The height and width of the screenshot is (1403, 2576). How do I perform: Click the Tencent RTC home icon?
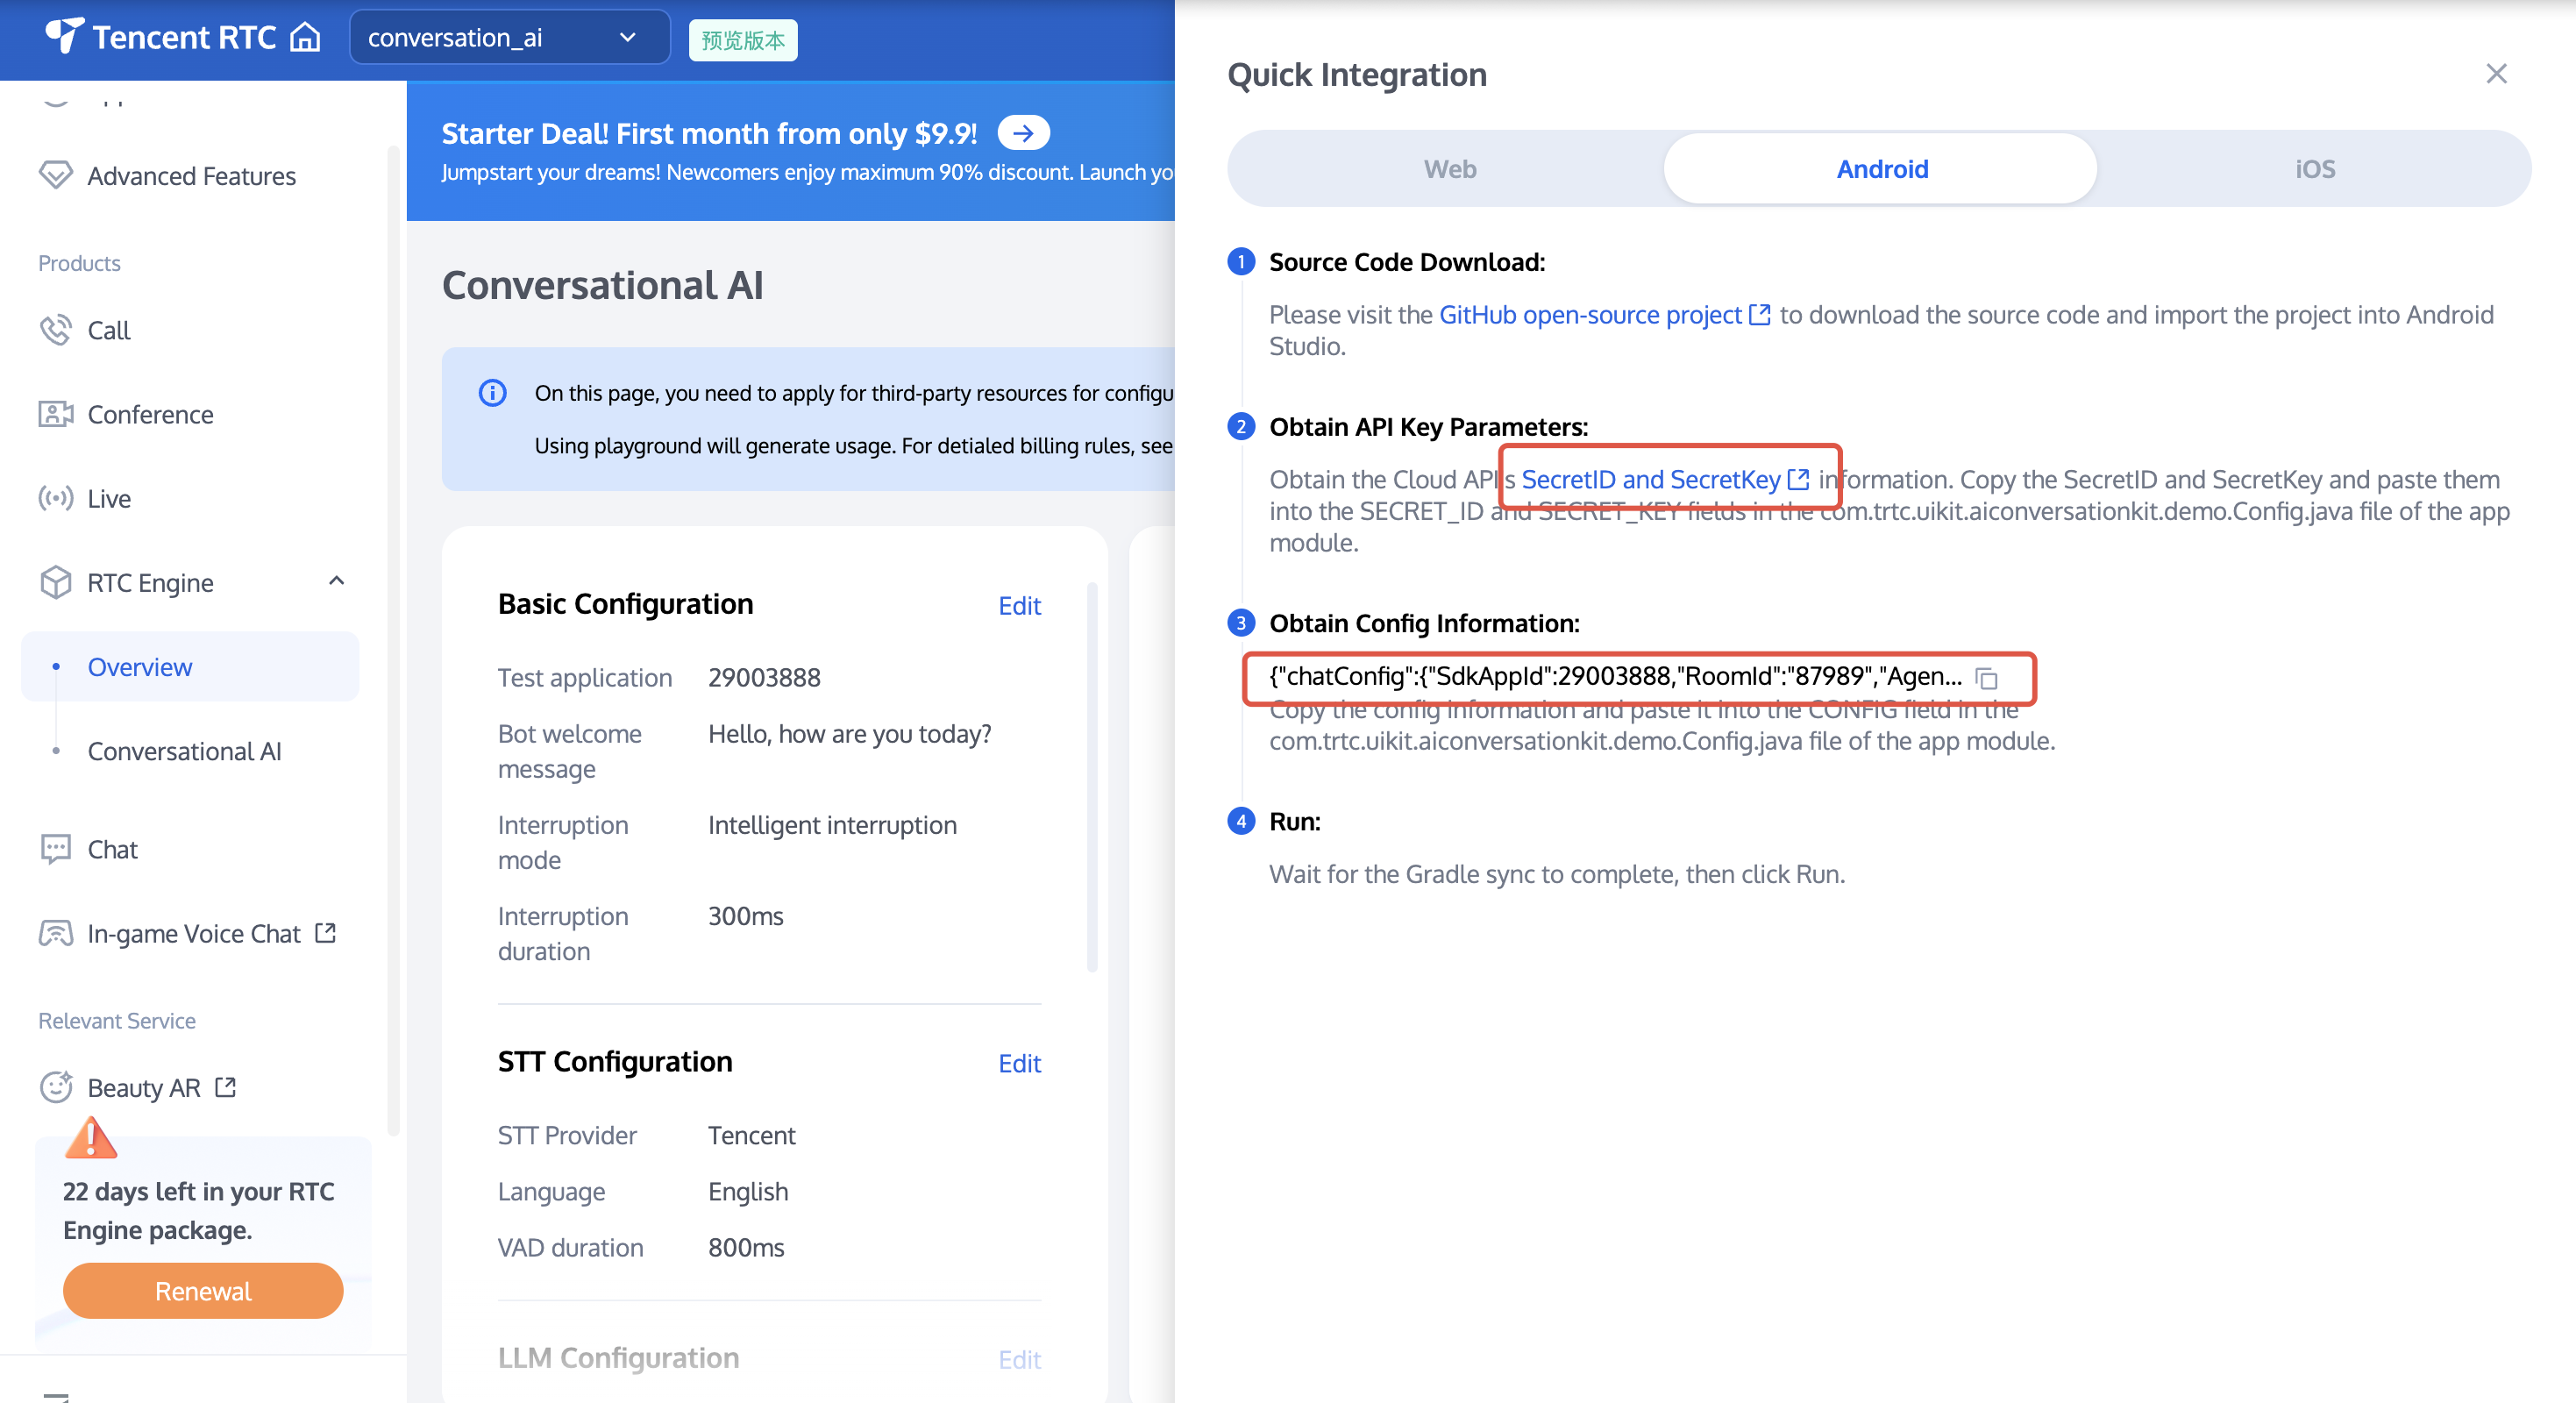[305, 38]
